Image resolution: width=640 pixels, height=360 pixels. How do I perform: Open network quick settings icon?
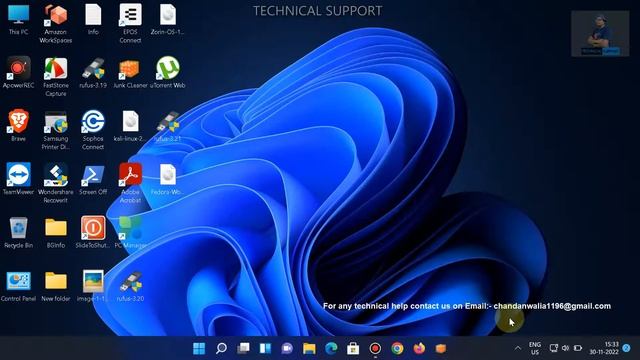pos(553,348)
